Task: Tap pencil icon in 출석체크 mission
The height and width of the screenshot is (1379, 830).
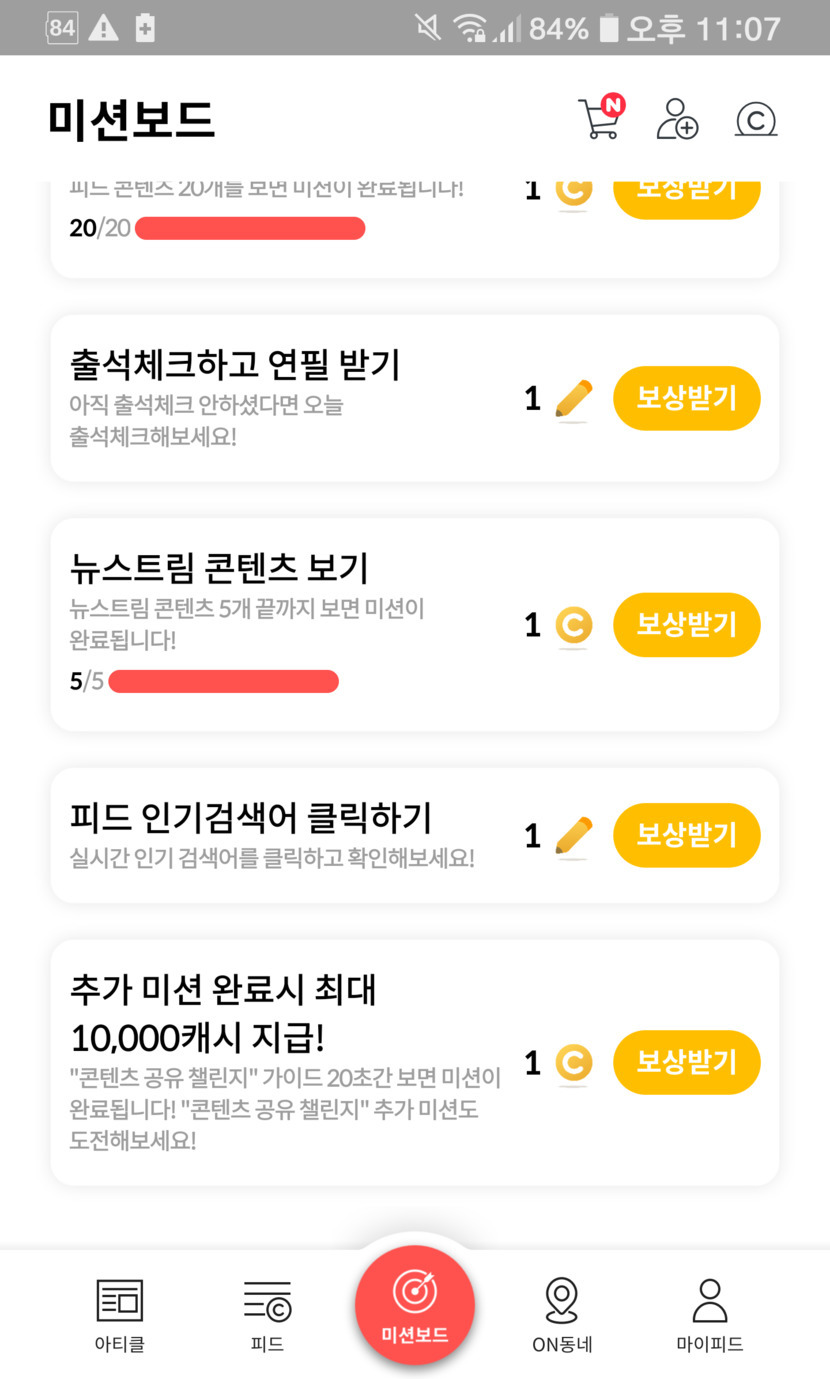Action: 573,399
